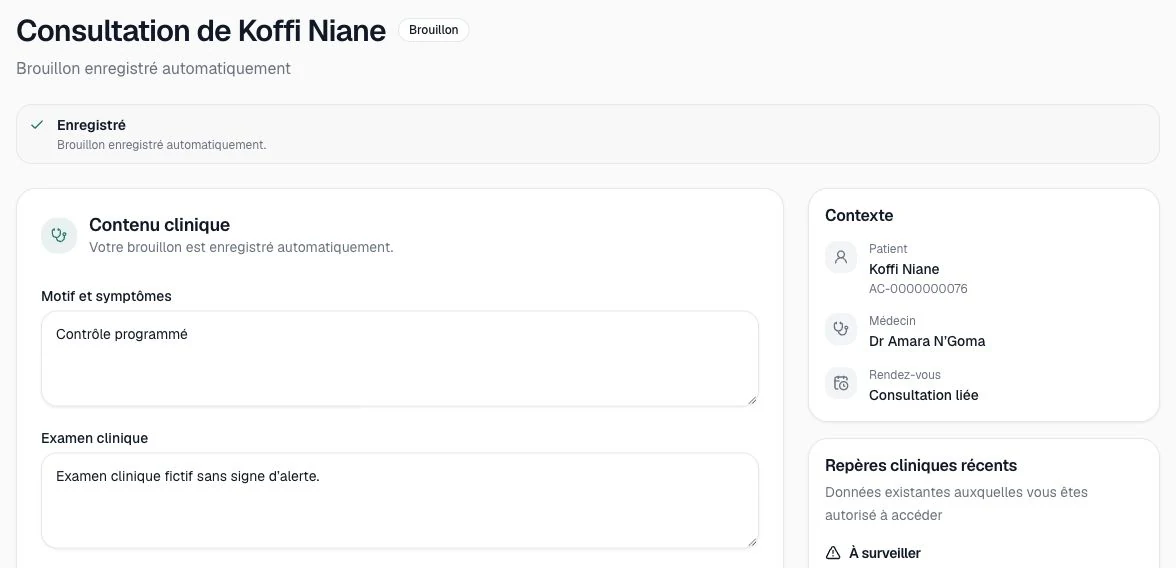Click the Contexte card heading
The image size is (1176, 568).
pos(859,215)
